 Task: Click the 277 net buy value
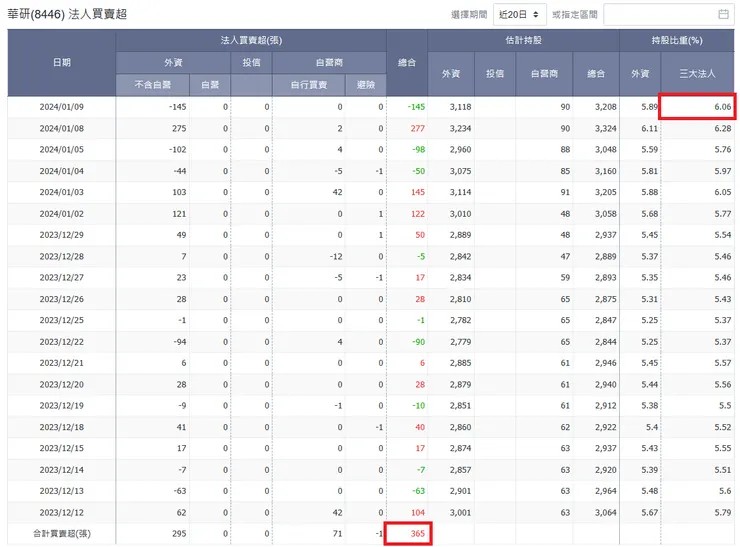point(418,128)
